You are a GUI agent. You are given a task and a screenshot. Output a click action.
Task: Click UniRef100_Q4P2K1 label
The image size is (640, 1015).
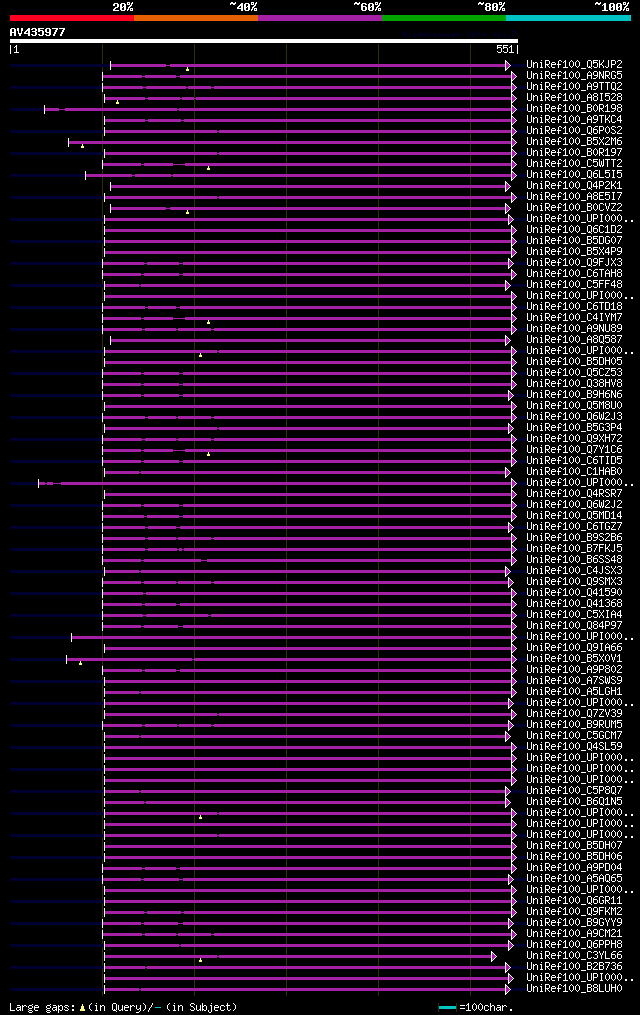(x=574, y=186)
